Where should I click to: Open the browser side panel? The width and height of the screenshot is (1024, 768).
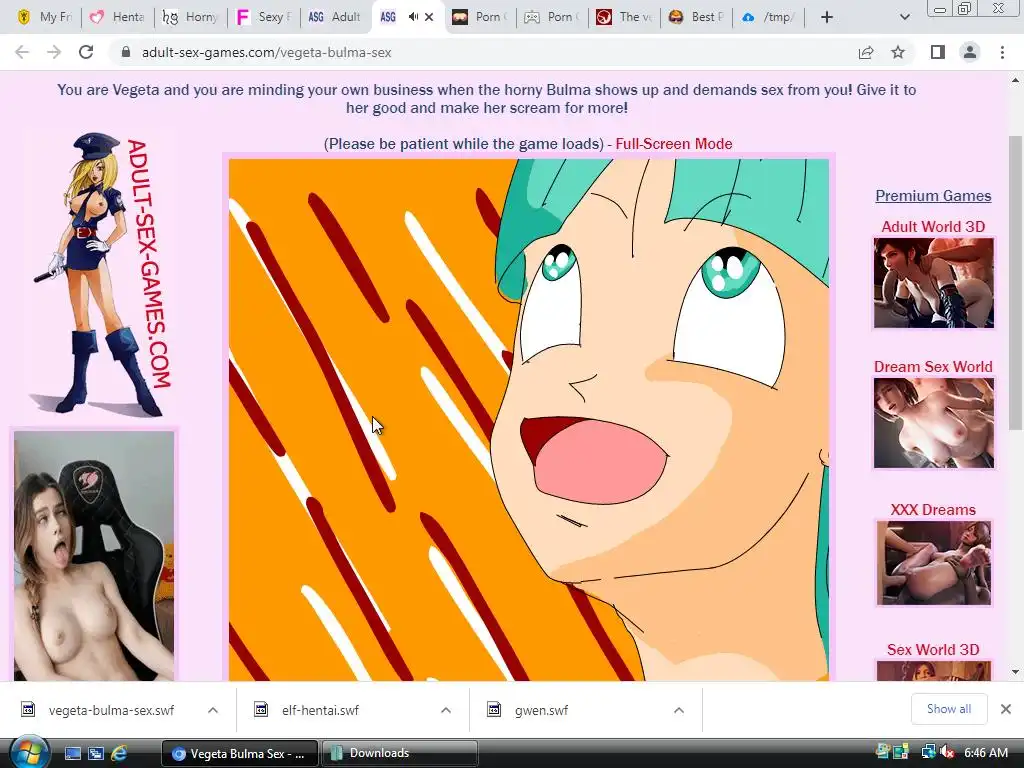(938, 52)
